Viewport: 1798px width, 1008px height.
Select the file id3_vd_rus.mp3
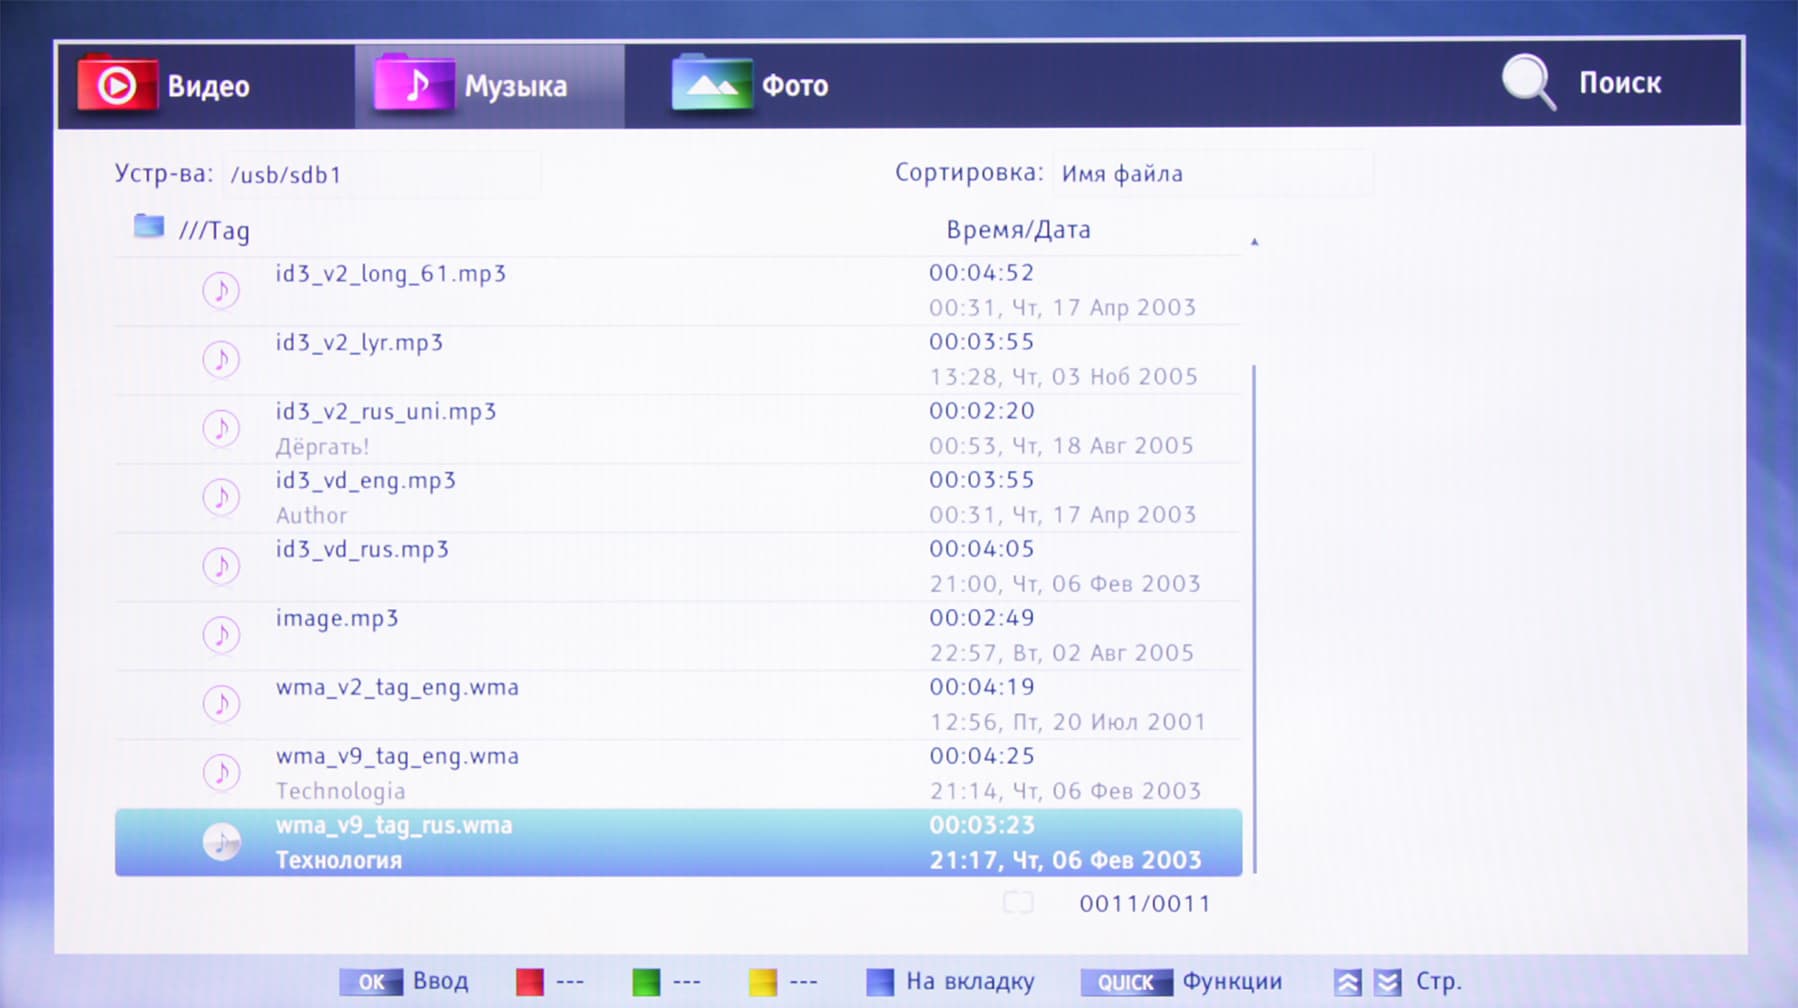678,566
